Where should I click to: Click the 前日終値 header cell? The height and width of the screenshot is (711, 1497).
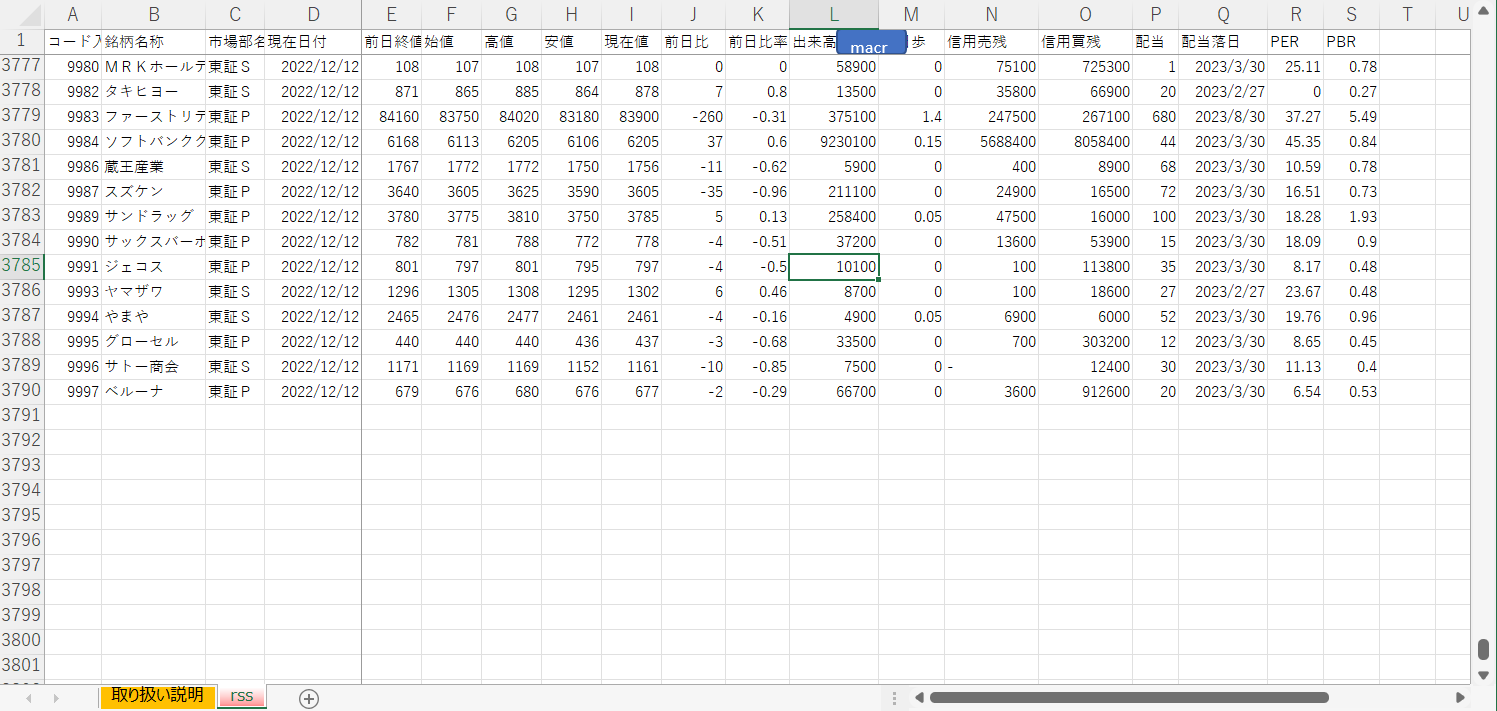point(392,42)
